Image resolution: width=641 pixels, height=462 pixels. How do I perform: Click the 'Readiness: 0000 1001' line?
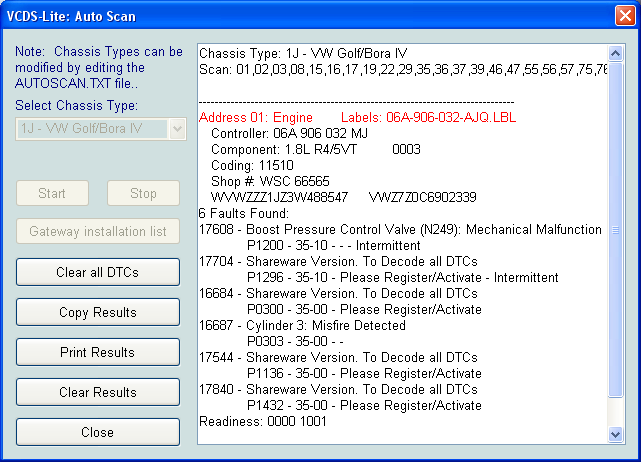click(263, 422)
